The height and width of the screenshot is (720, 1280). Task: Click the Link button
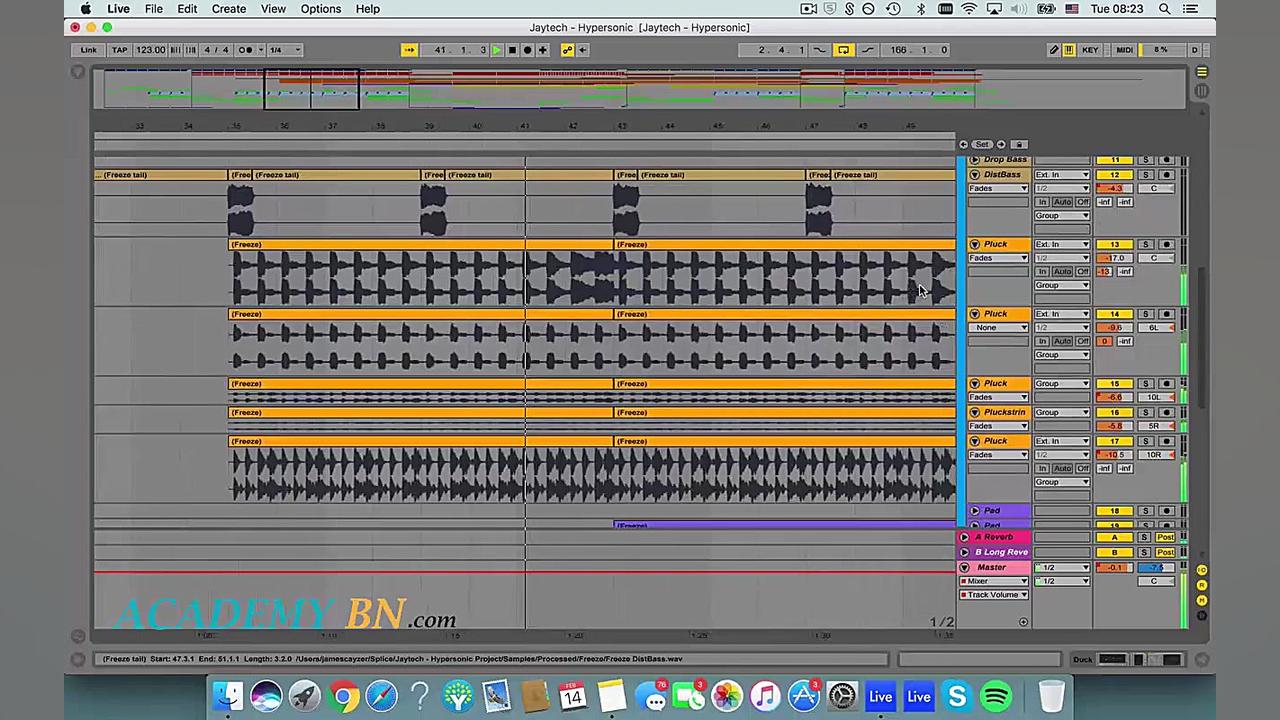[89, 50]
